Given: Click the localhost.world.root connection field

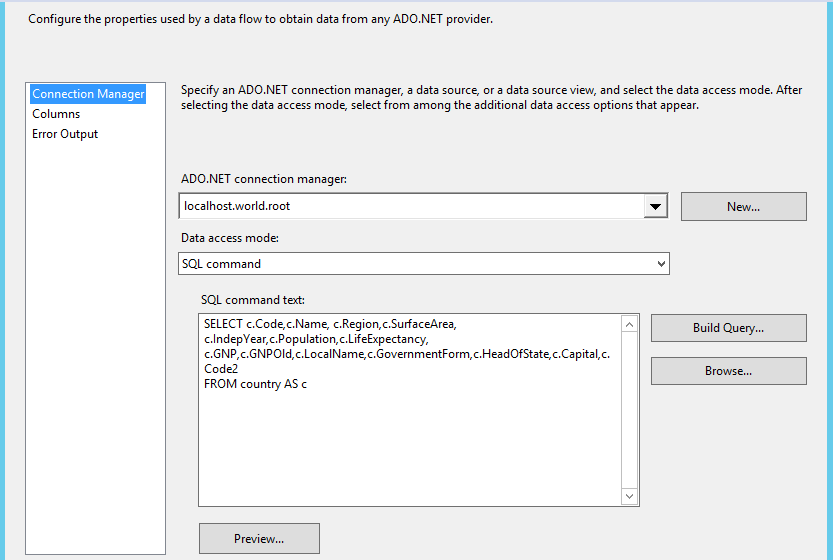Looking at the screenshot, I should point(410,207).
